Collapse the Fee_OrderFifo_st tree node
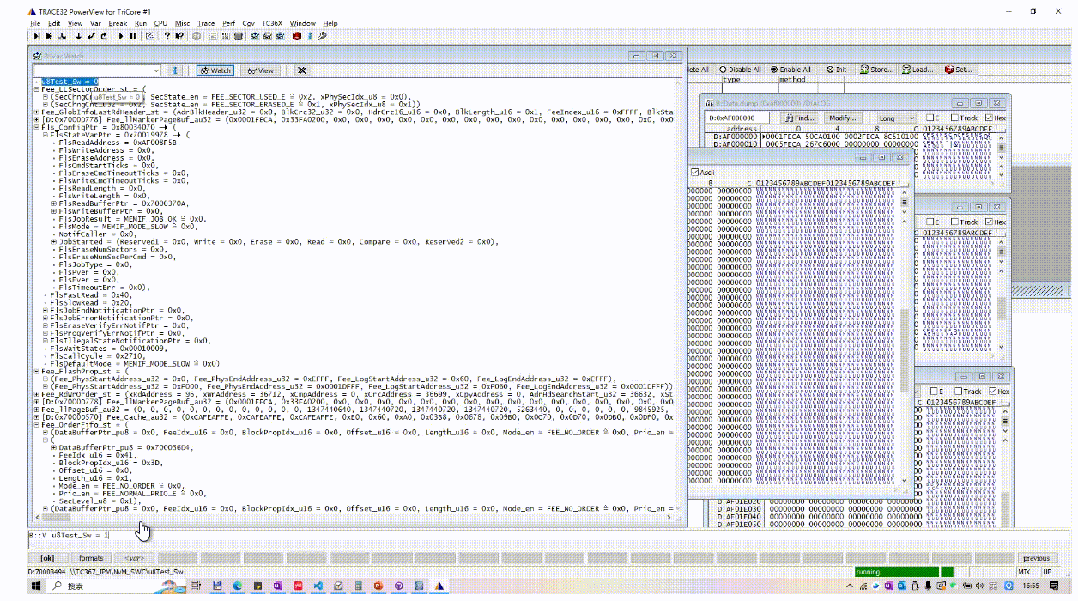Screen dimensions: 1078x601 tap(37, 425)
